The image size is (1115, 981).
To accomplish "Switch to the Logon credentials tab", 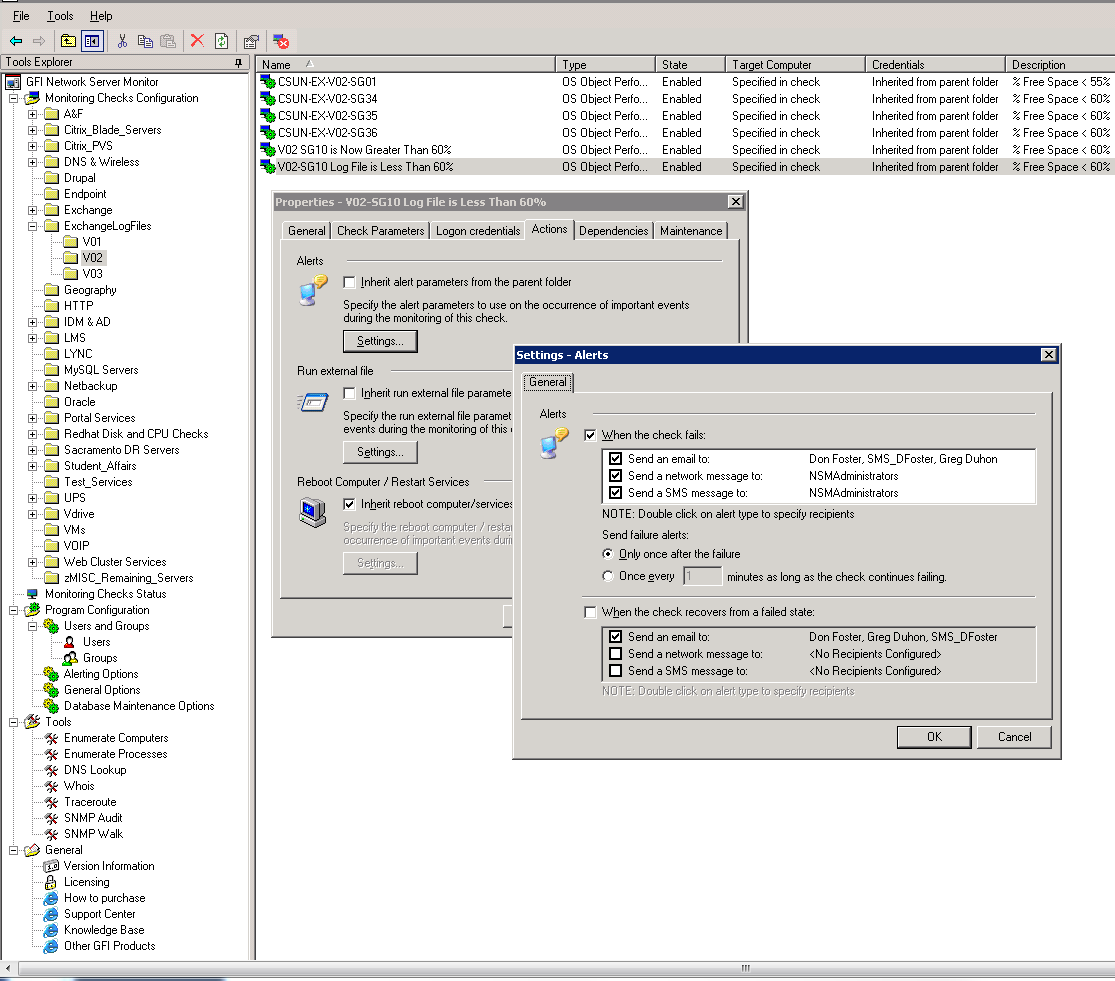I will [x=478, y=231].
